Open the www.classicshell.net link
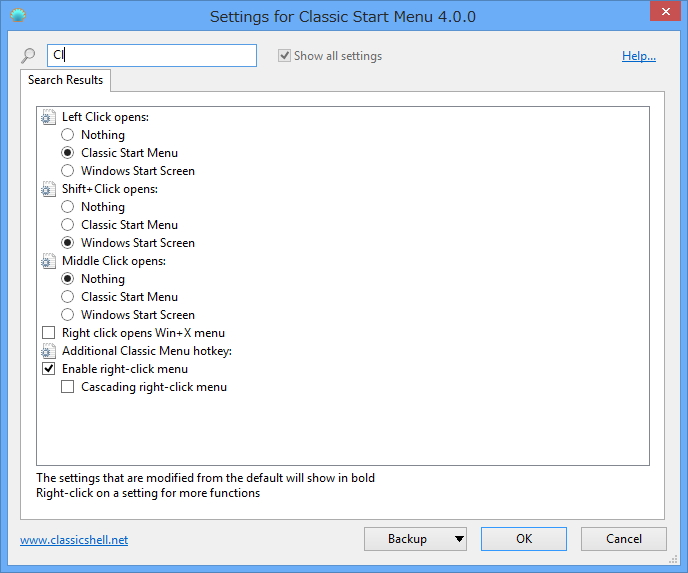 tap(74, 540)
